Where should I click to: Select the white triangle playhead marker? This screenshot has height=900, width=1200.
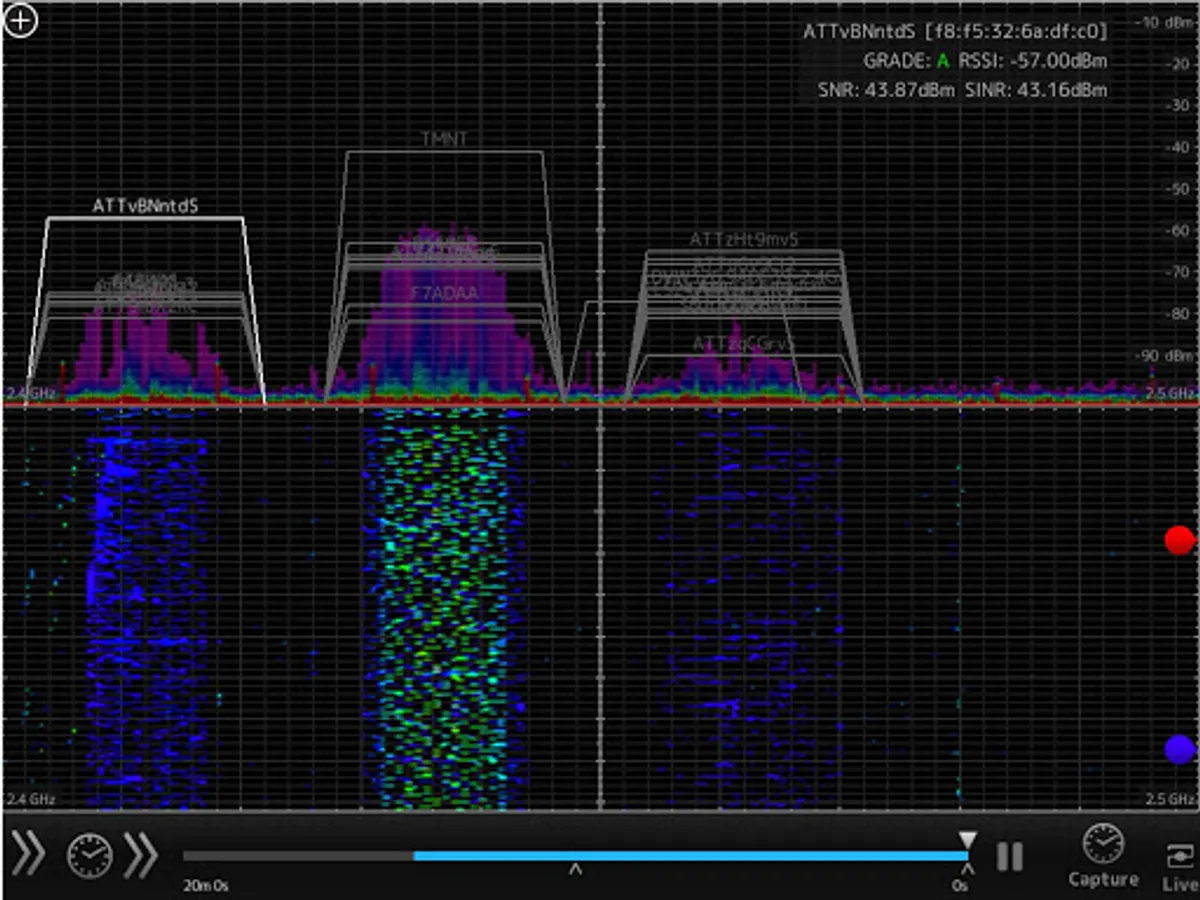tap(967, 839)
